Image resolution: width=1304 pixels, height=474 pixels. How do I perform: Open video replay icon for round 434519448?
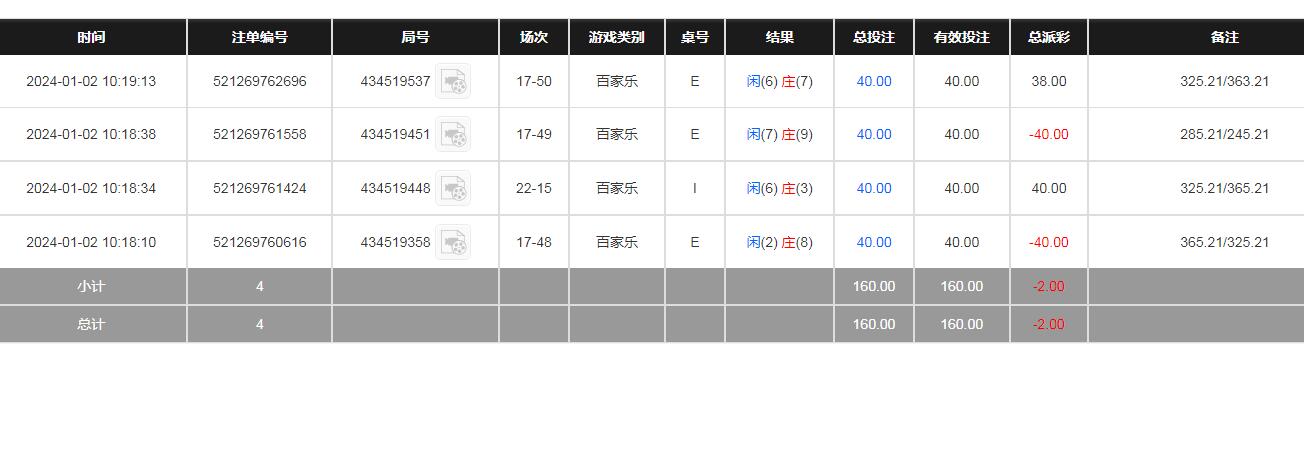(x=453, y=188)
